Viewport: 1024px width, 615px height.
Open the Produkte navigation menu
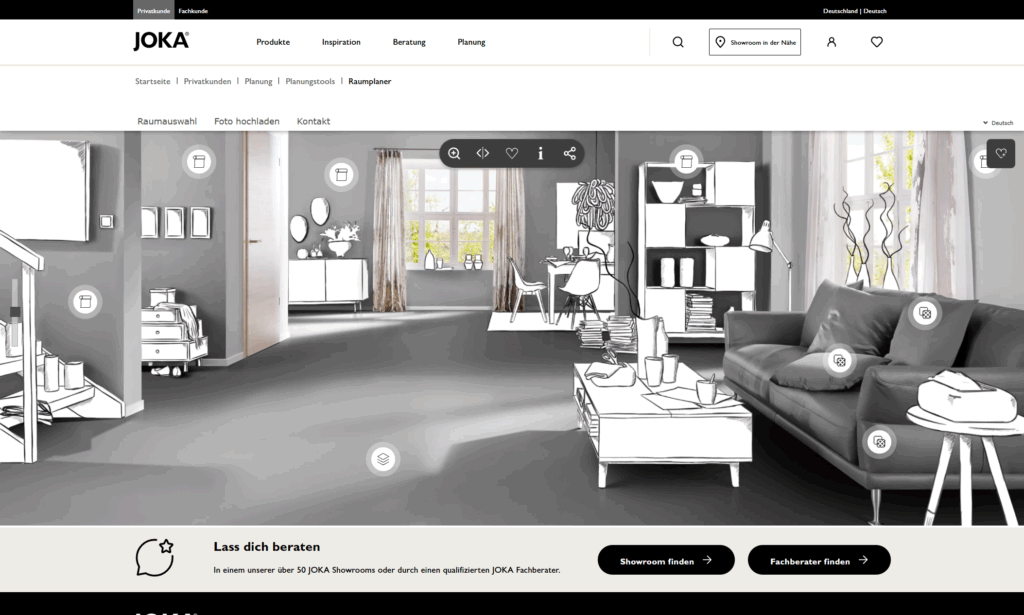coord(273,42)
